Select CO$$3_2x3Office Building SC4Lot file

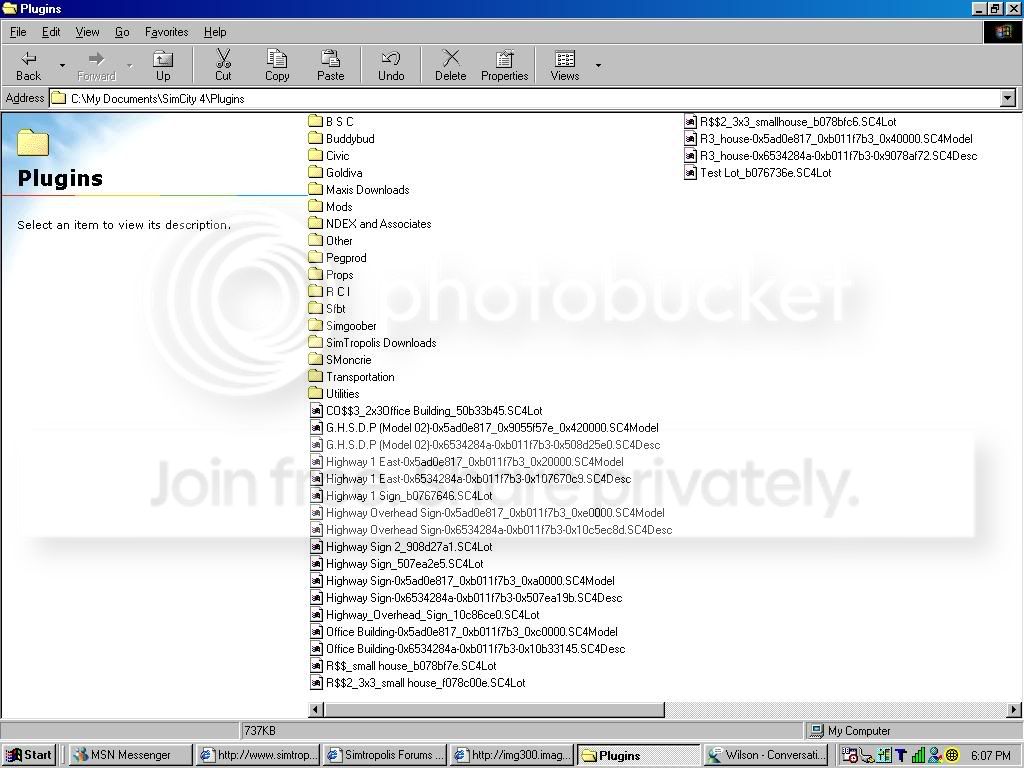(x=426, y=410)
